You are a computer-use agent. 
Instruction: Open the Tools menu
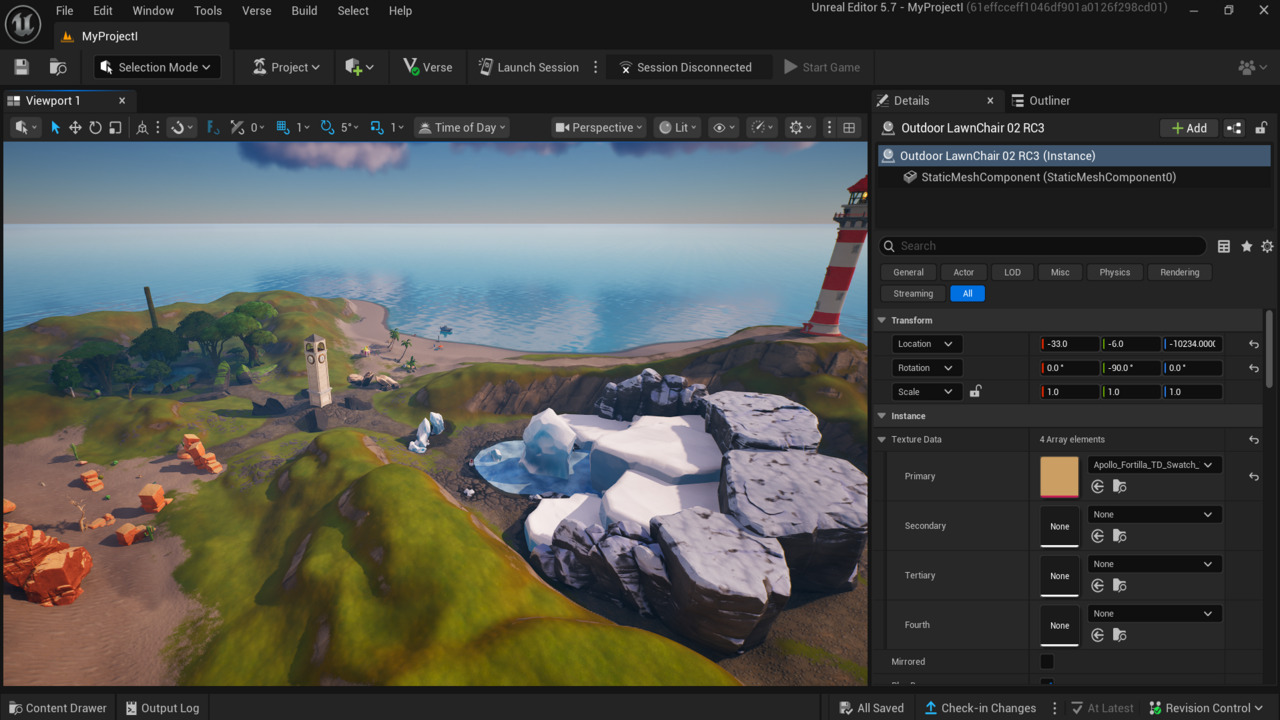pos(208,10)
